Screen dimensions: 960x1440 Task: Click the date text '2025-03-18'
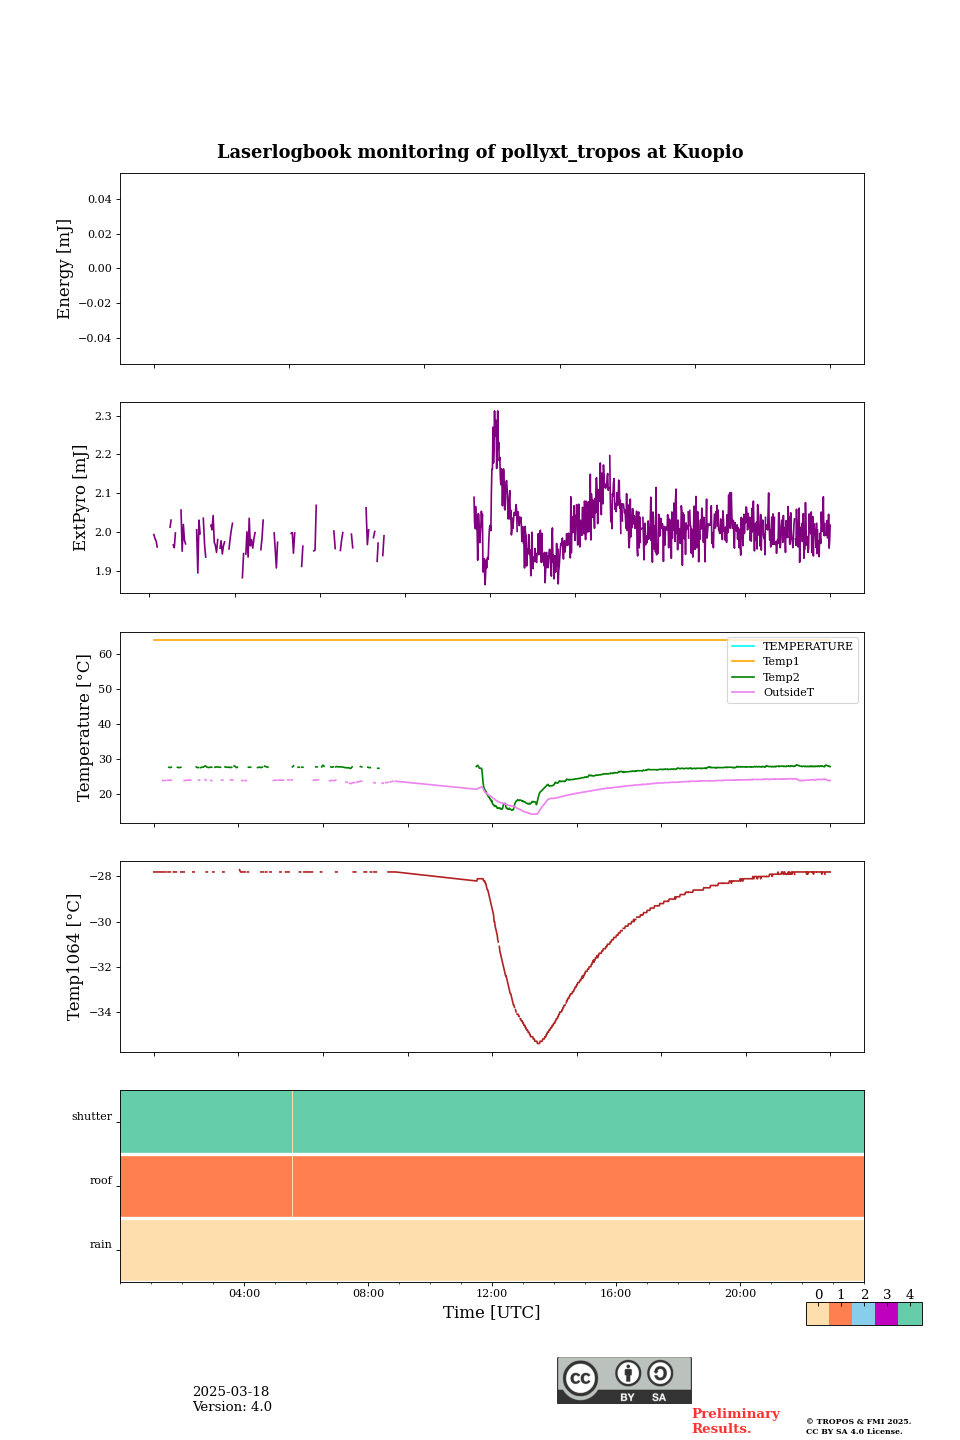coord(231,1392)
